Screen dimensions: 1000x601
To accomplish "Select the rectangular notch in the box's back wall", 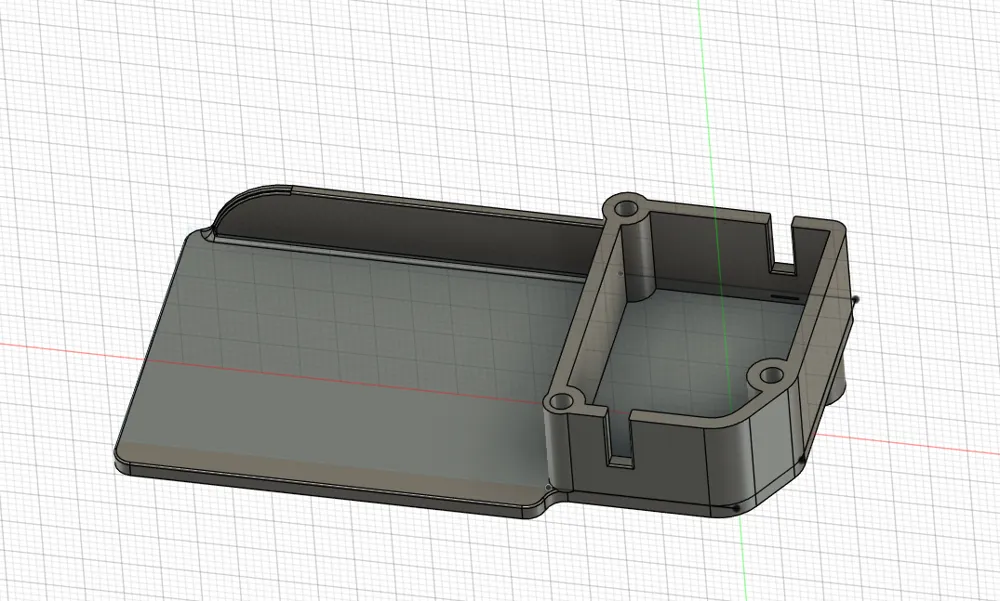I will [x=783, y=246].
